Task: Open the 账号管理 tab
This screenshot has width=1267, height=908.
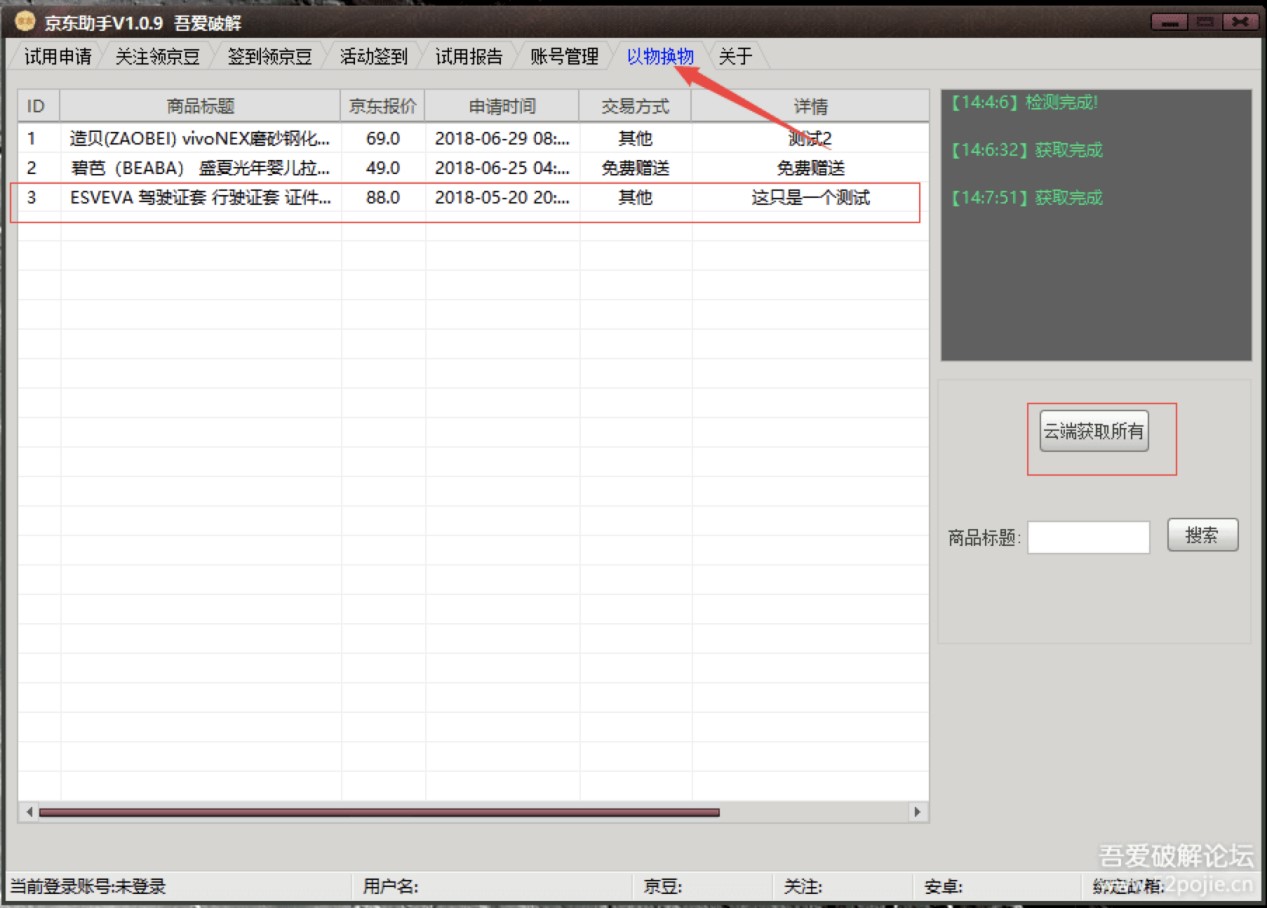Action: 564,57
